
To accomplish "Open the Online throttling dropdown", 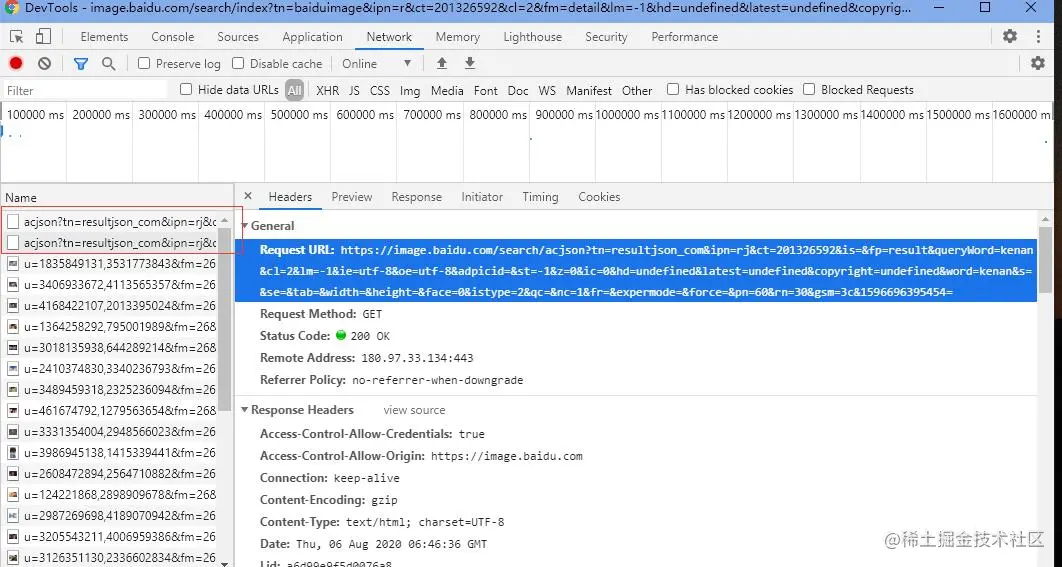I will click(377, 64).
